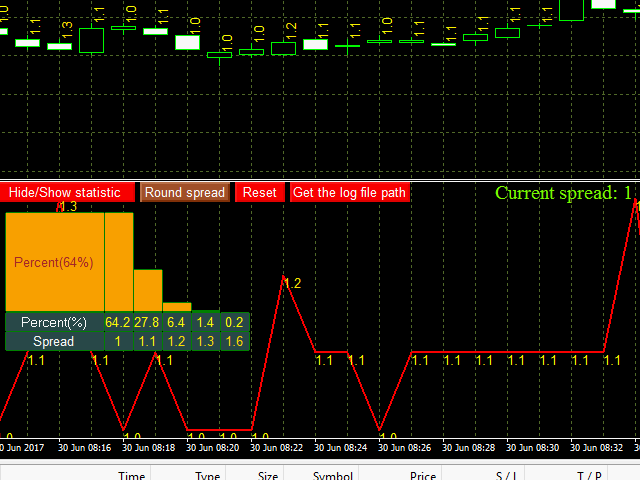Image resolution: width=640 pixels, height=480 pixels.
Task: Click the Price column header
Action: 423,476
